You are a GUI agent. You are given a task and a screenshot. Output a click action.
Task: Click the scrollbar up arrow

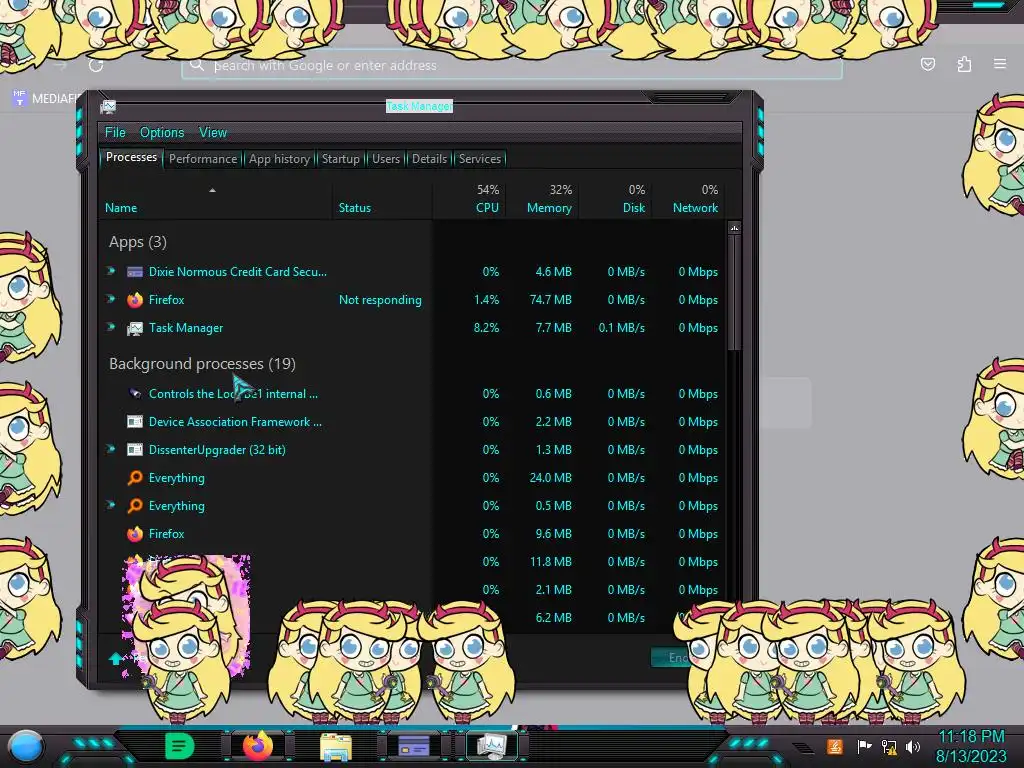pos(734,229)
